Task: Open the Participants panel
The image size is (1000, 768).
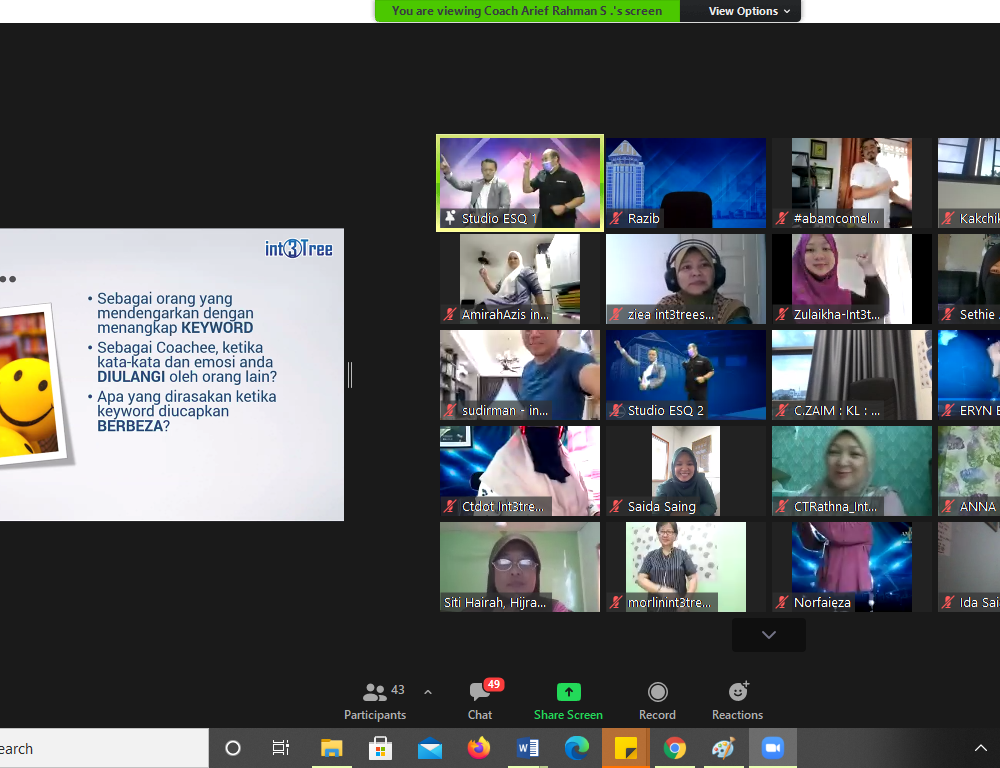Action: [x=375, y=699]
